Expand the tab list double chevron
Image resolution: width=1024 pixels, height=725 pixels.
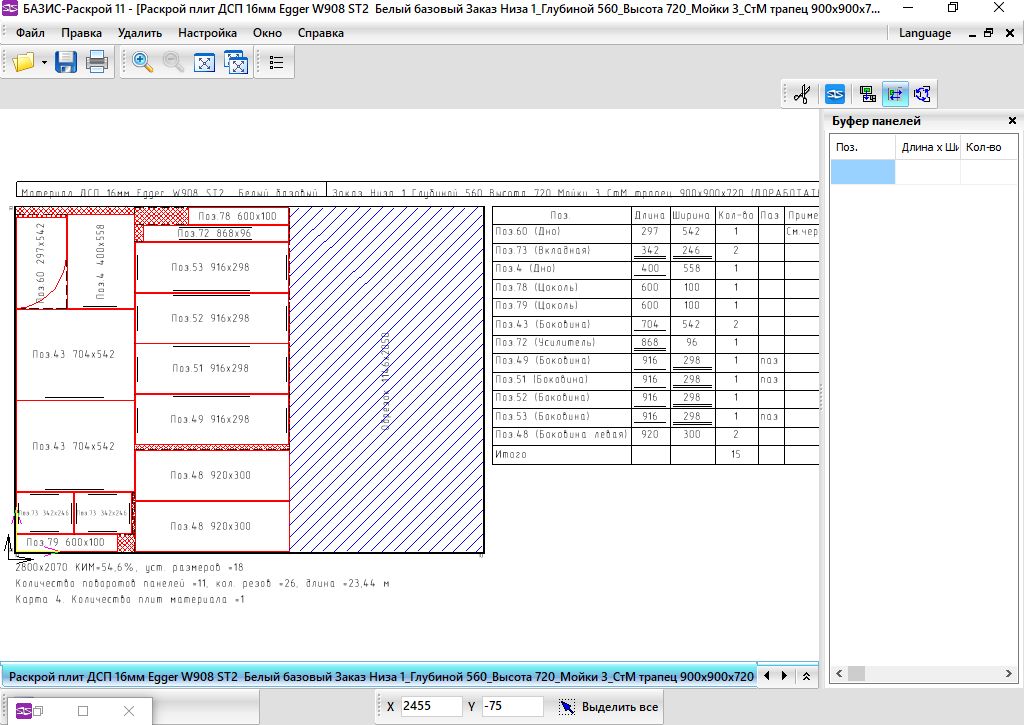click(807, 677)
